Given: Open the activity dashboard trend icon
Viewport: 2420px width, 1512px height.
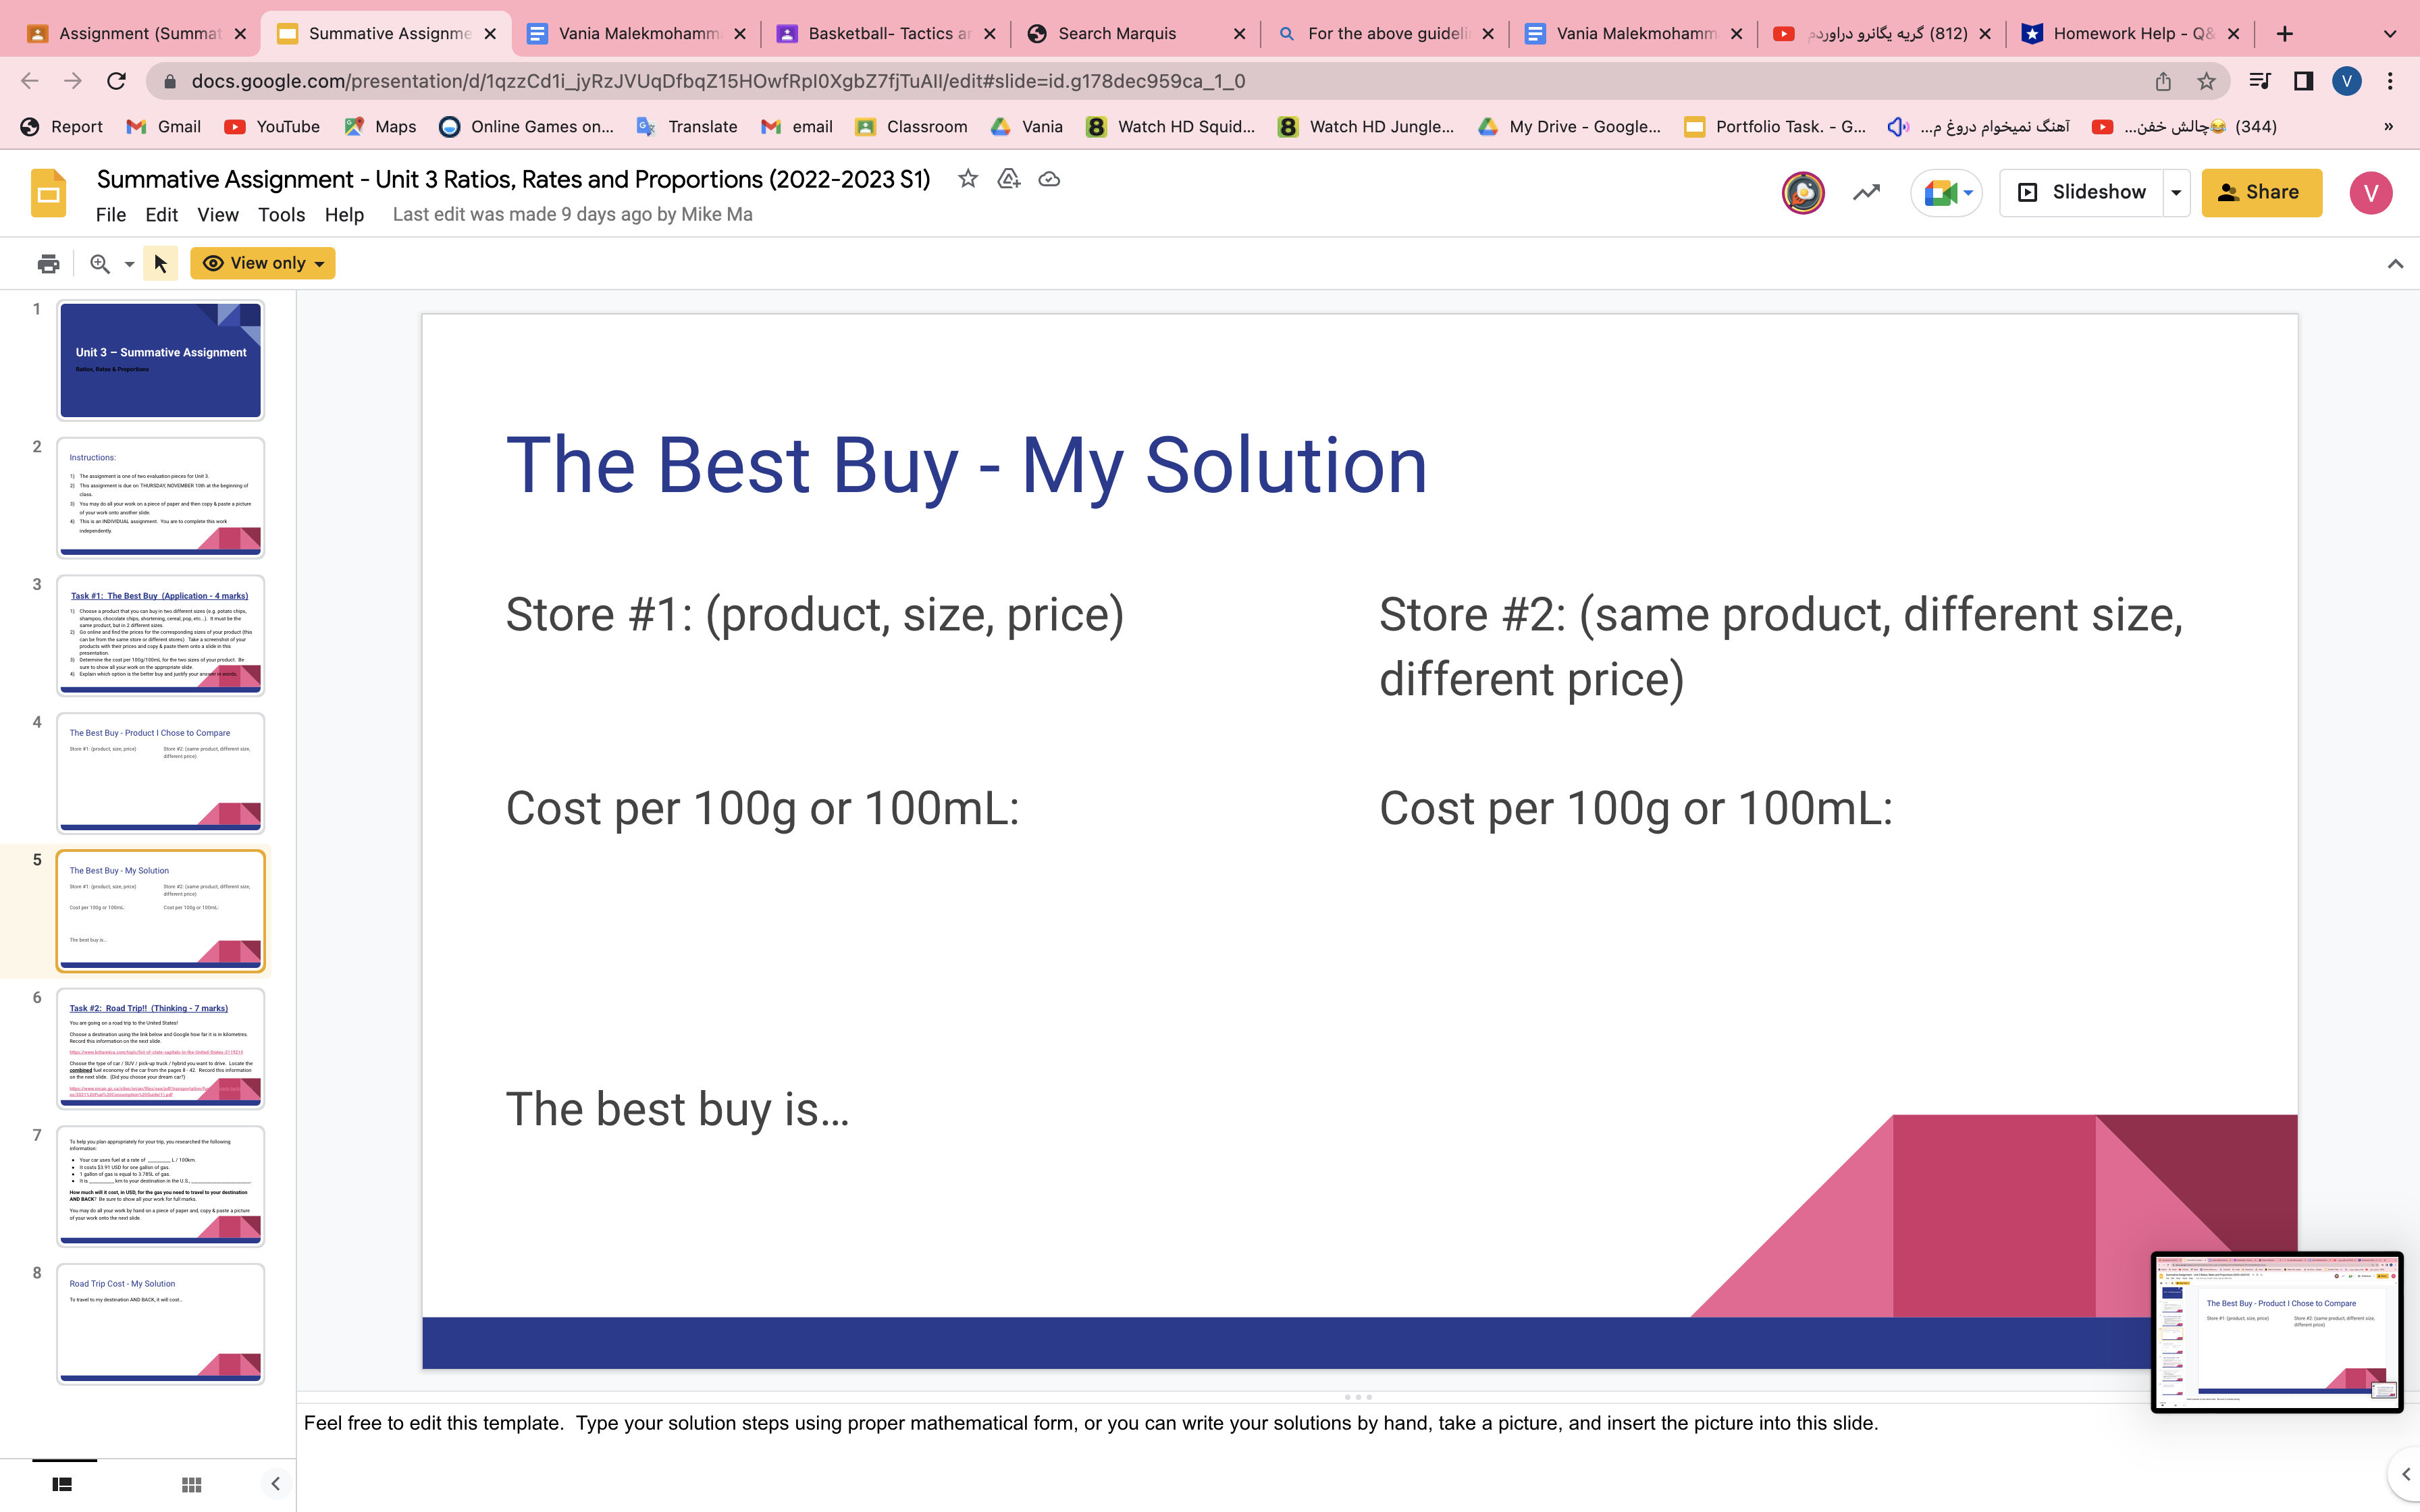Looking at the screenshot, I should pyautogui.click(x=1866, y=193).
